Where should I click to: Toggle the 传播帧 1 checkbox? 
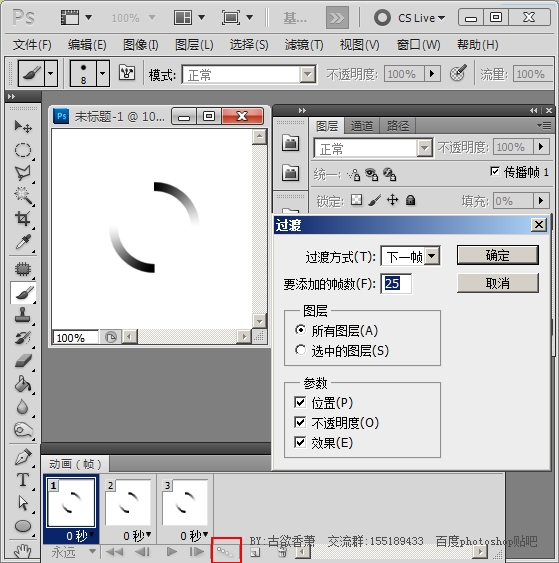click(x=495, y=171)
